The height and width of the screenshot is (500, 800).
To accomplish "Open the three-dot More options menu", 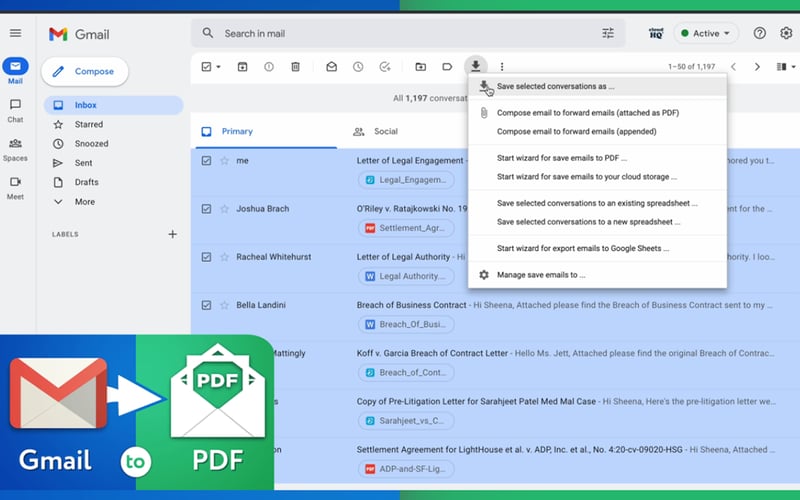I will (502, 67).
